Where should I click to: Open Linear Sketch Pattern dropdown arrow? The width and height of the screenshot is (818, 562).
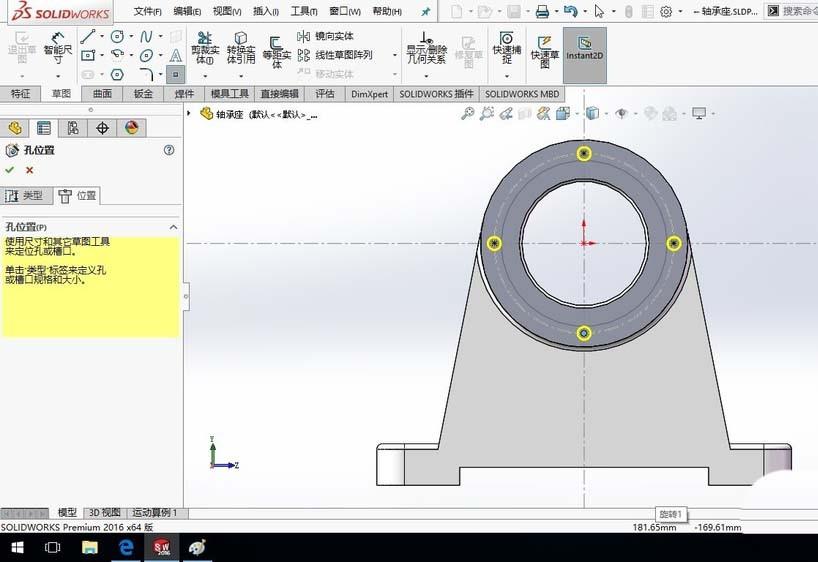click(x=395, y=55)
